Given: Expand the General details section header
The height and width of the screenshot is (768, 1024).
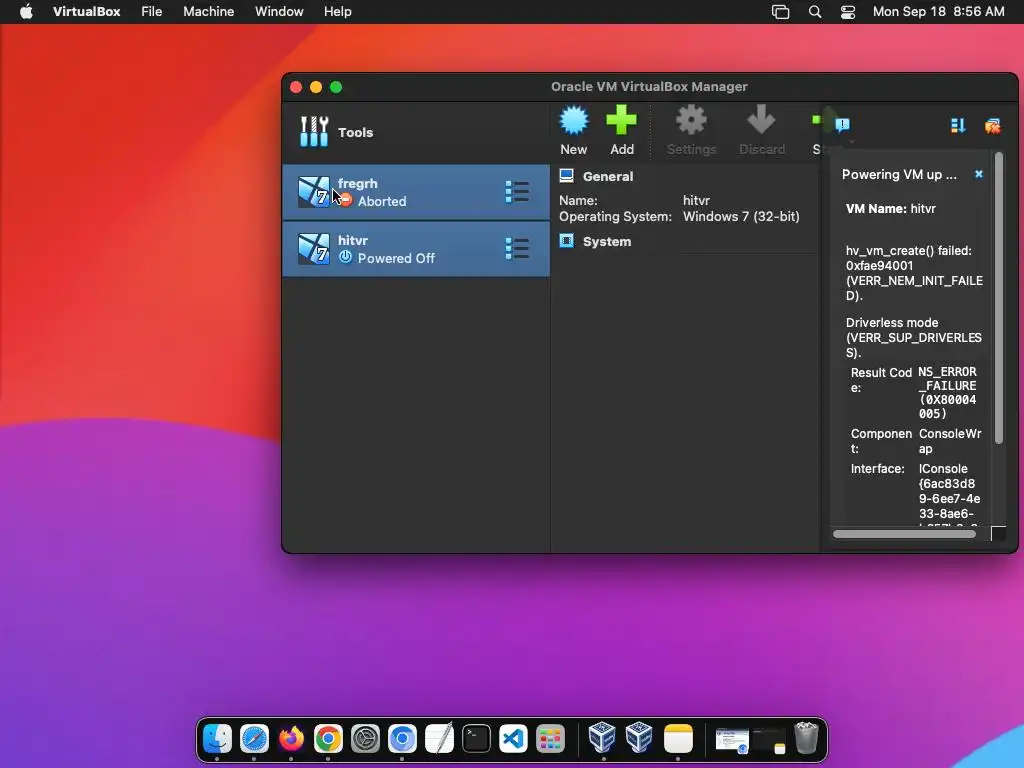Looking at the screenshot, I should (607, 176).
